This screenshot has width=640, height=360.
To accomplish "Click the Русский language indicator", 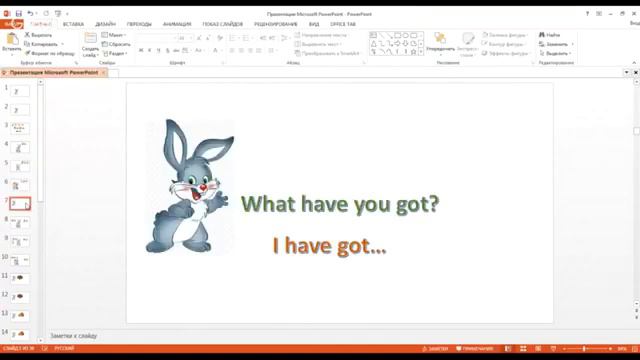I will pos(64,349).
